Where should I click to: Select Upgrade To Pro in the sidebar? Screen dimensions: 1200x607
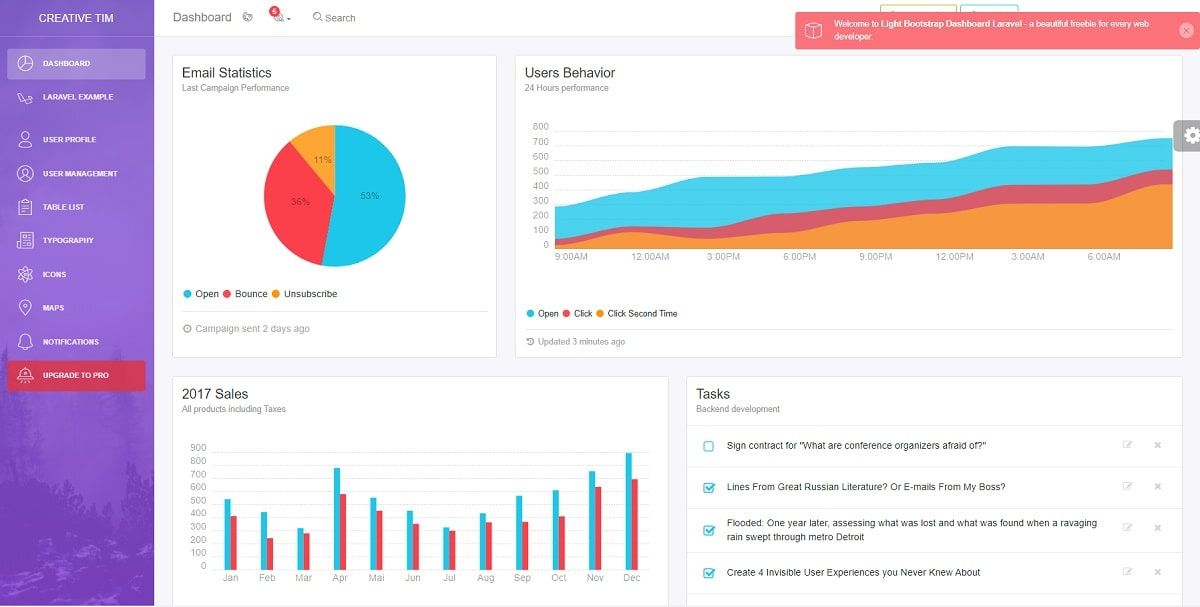click(x=76, y=375)
